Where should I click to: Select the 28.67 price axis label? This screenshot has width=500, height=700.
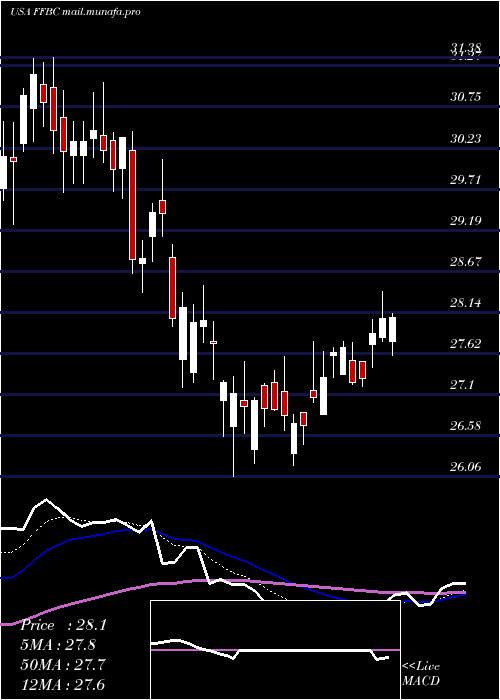(466, 262)
